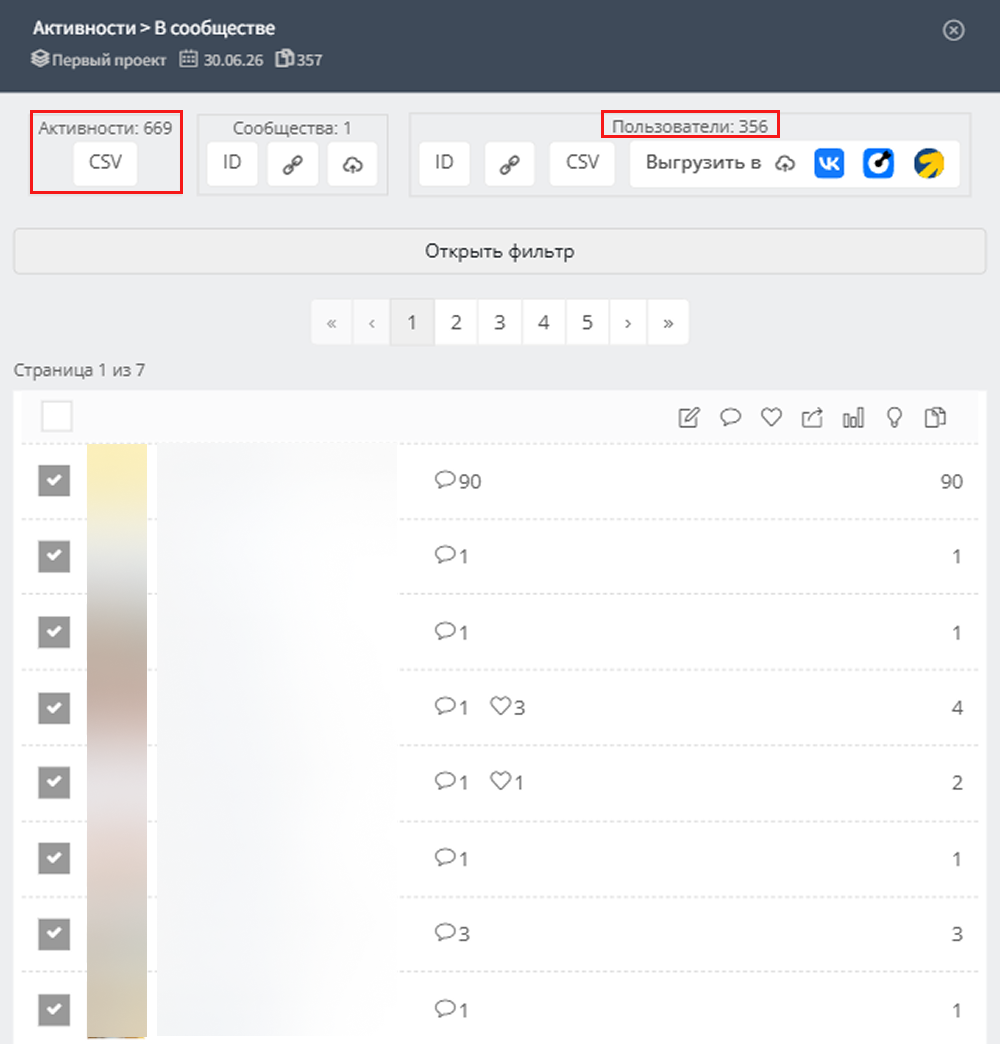
Task: Sort by likes using the heart icon
Action: click(771, 417)
